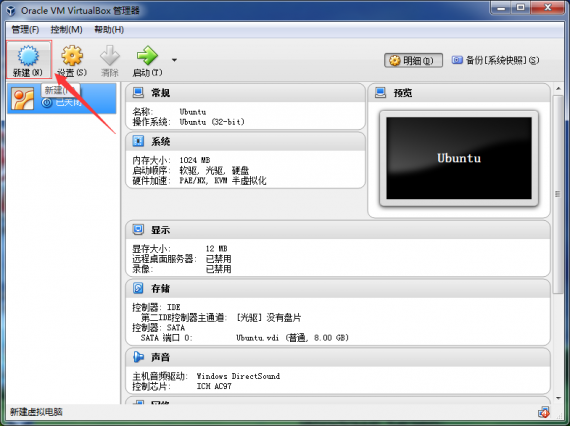
Task: Click the boot order '软驱, 光驱, 硬盘'
Action: (214, 170)
